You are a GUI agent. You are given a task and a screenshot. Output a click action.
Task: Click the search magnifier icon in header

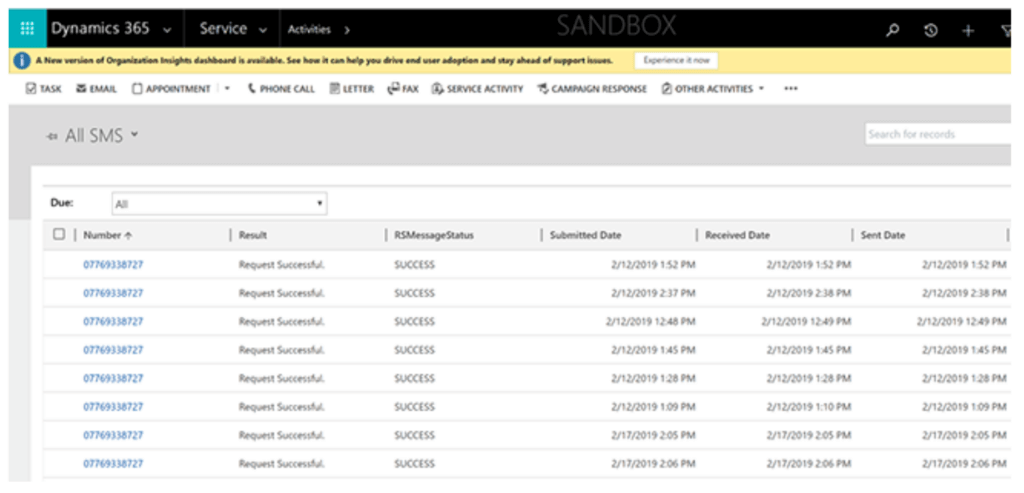[893, 30]
